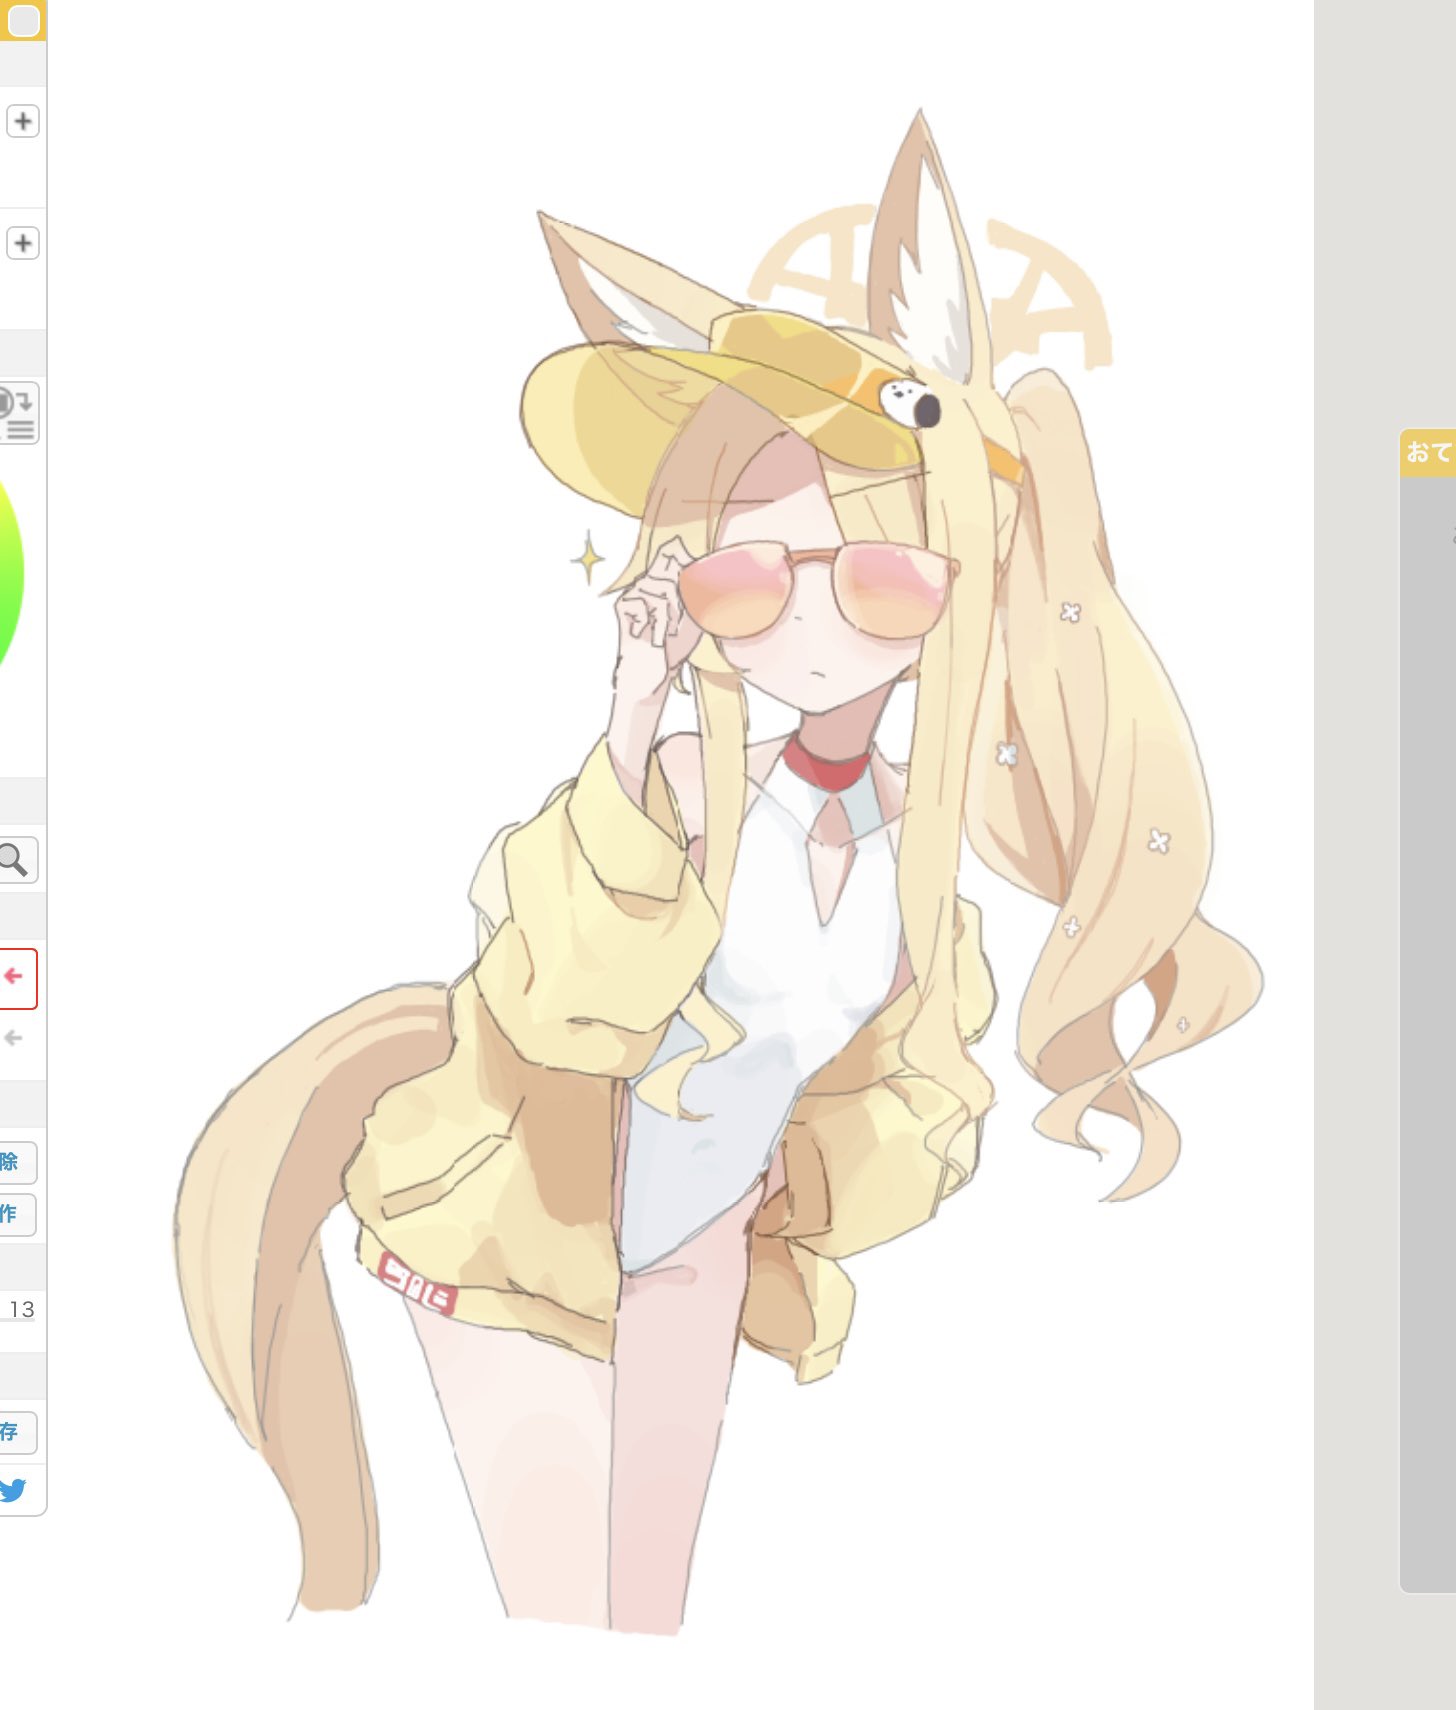Click the button ending with 除

[x=17, y=1162]
